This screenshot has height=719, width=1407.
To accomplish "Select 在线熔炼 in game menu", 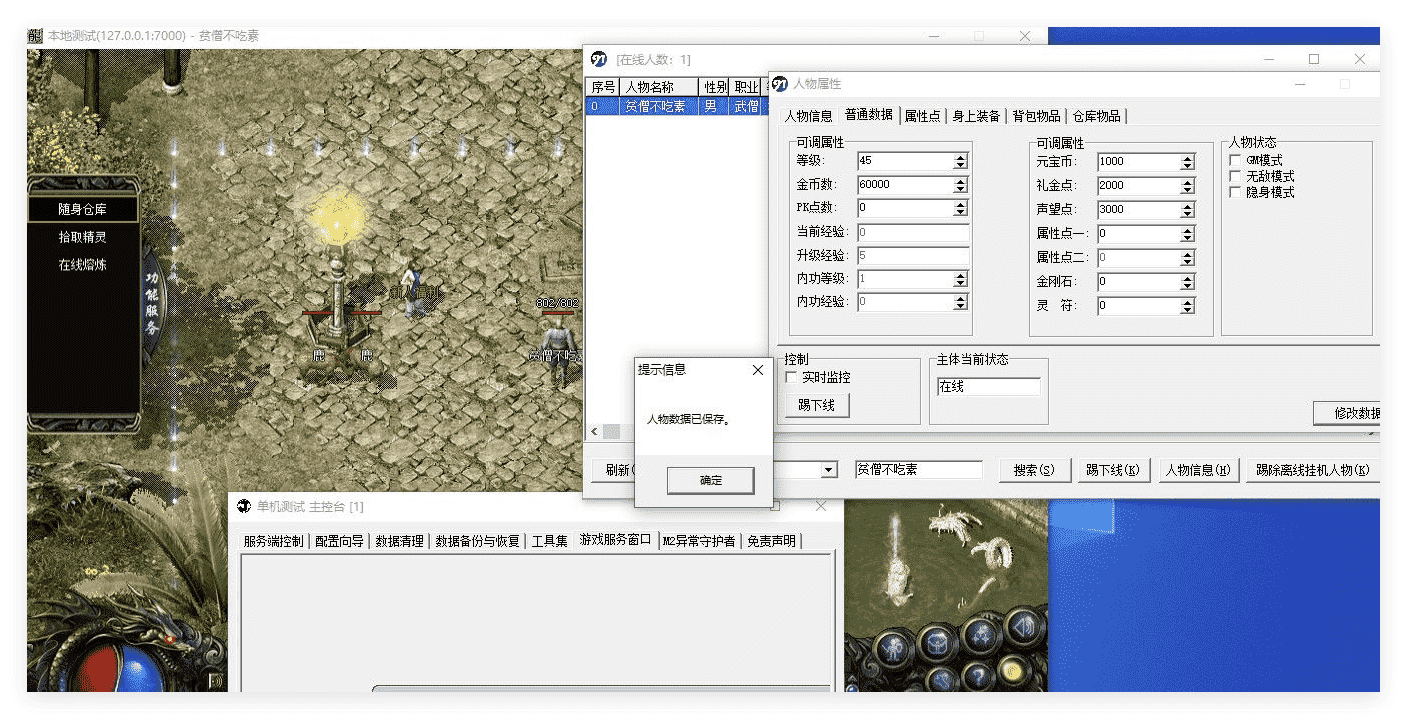I will click(82, 265).
